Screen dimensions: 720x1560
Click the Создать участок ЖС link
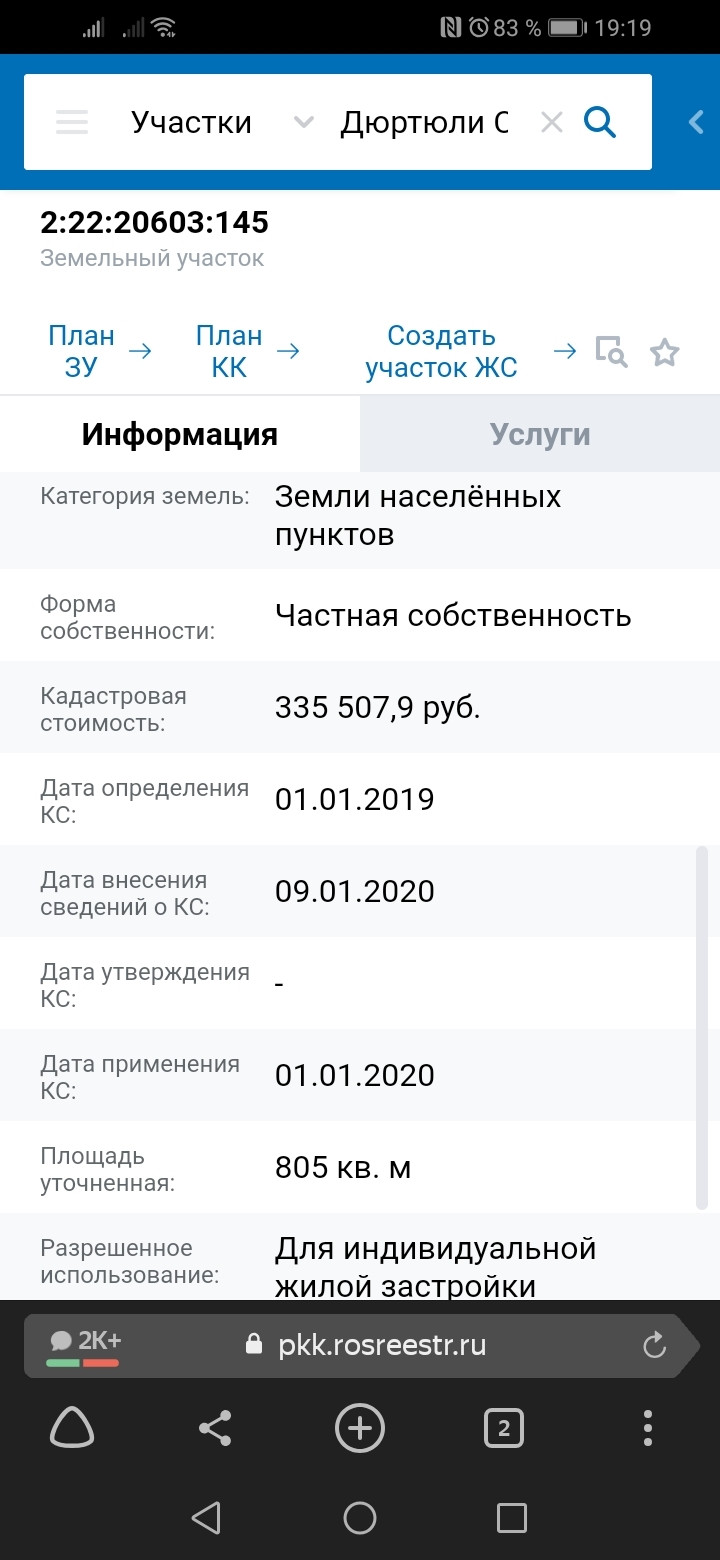click(441, 351)
